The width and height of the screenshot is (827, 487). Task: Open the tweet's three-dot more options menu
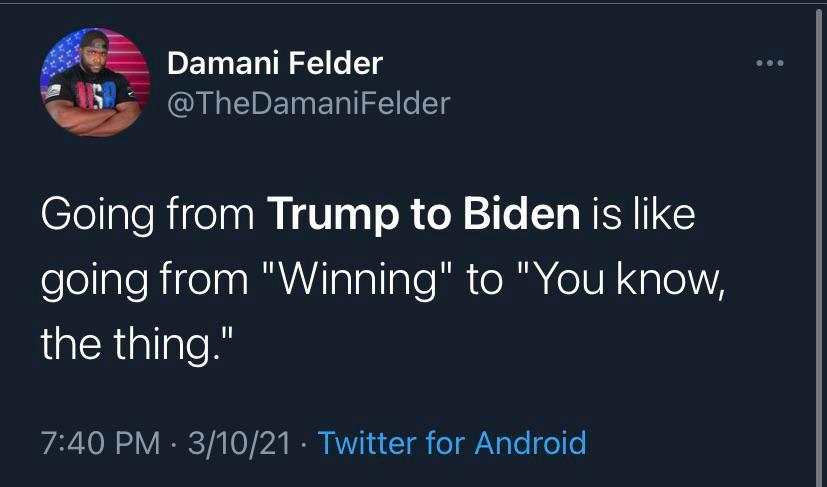(x=770, y=65)
